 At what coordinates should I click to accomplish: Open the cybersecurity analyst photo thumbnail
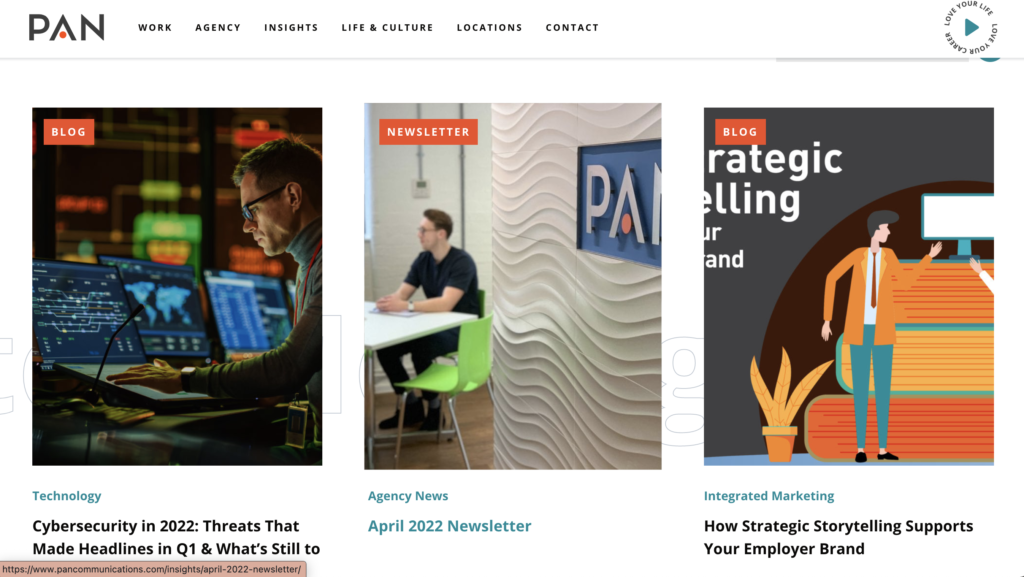click(177, 287)
